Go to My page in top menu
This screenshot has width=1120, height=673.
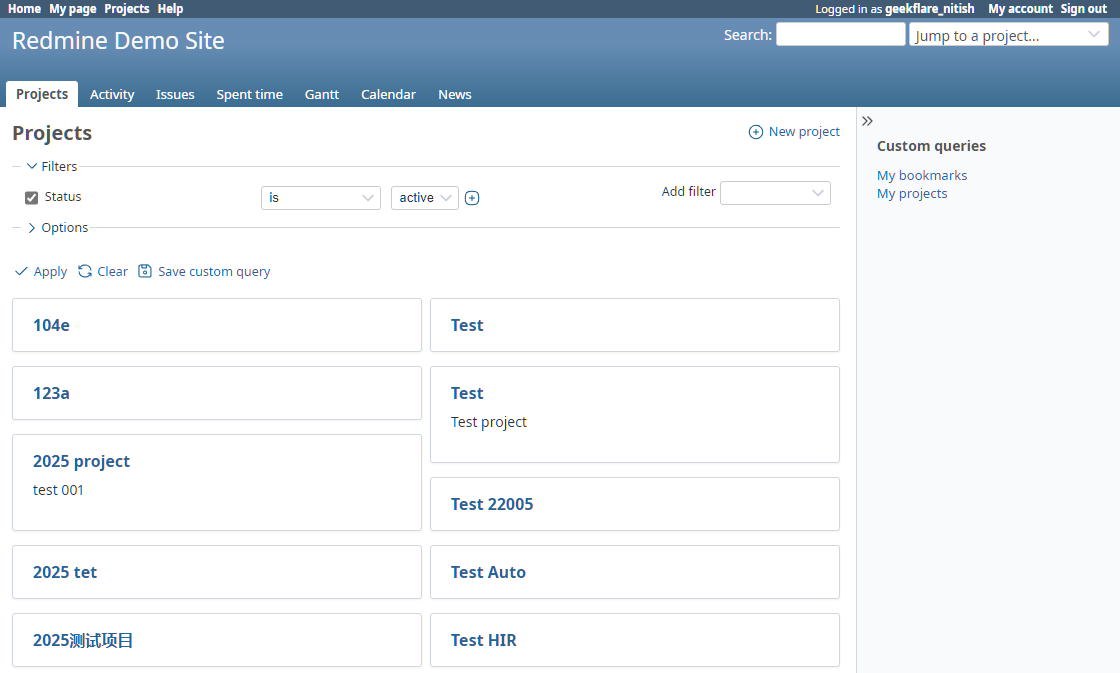pyautogui.click(x=73, y=9)
